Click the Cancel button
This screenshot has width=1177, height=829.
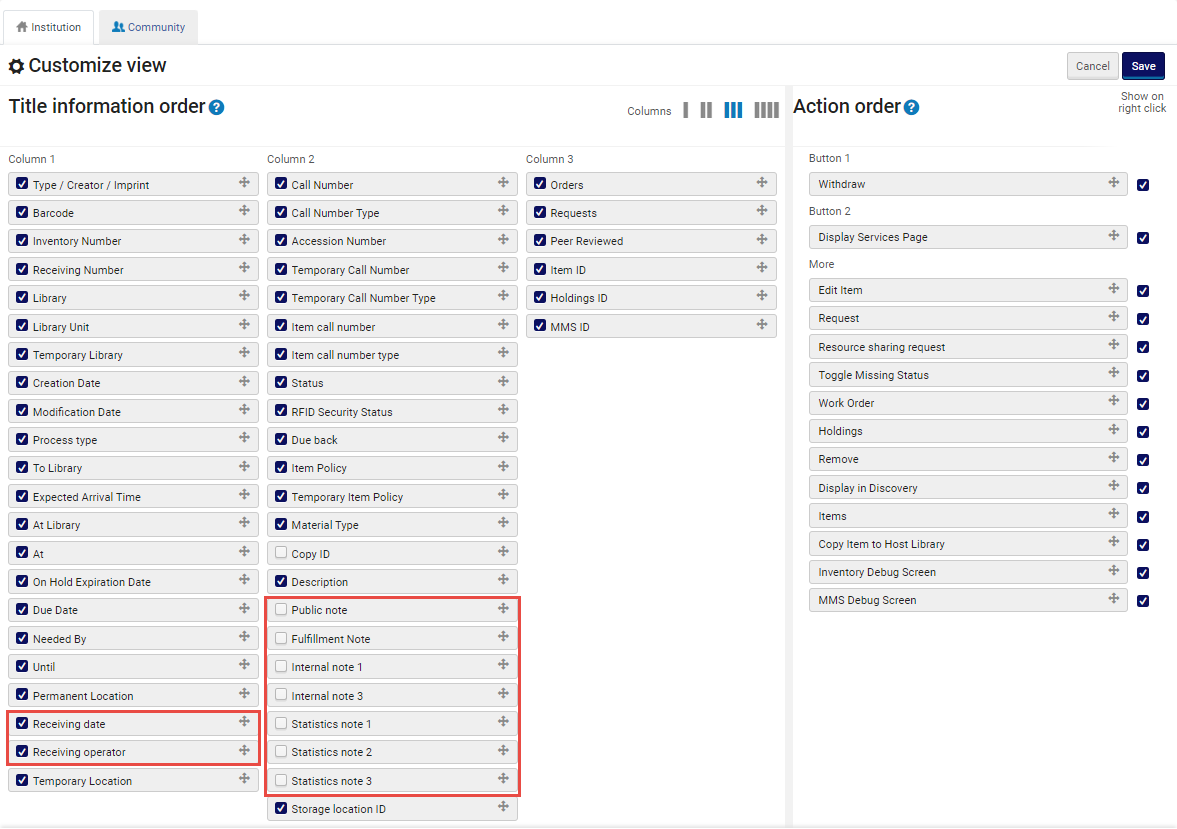click(x=1092, y=66)
